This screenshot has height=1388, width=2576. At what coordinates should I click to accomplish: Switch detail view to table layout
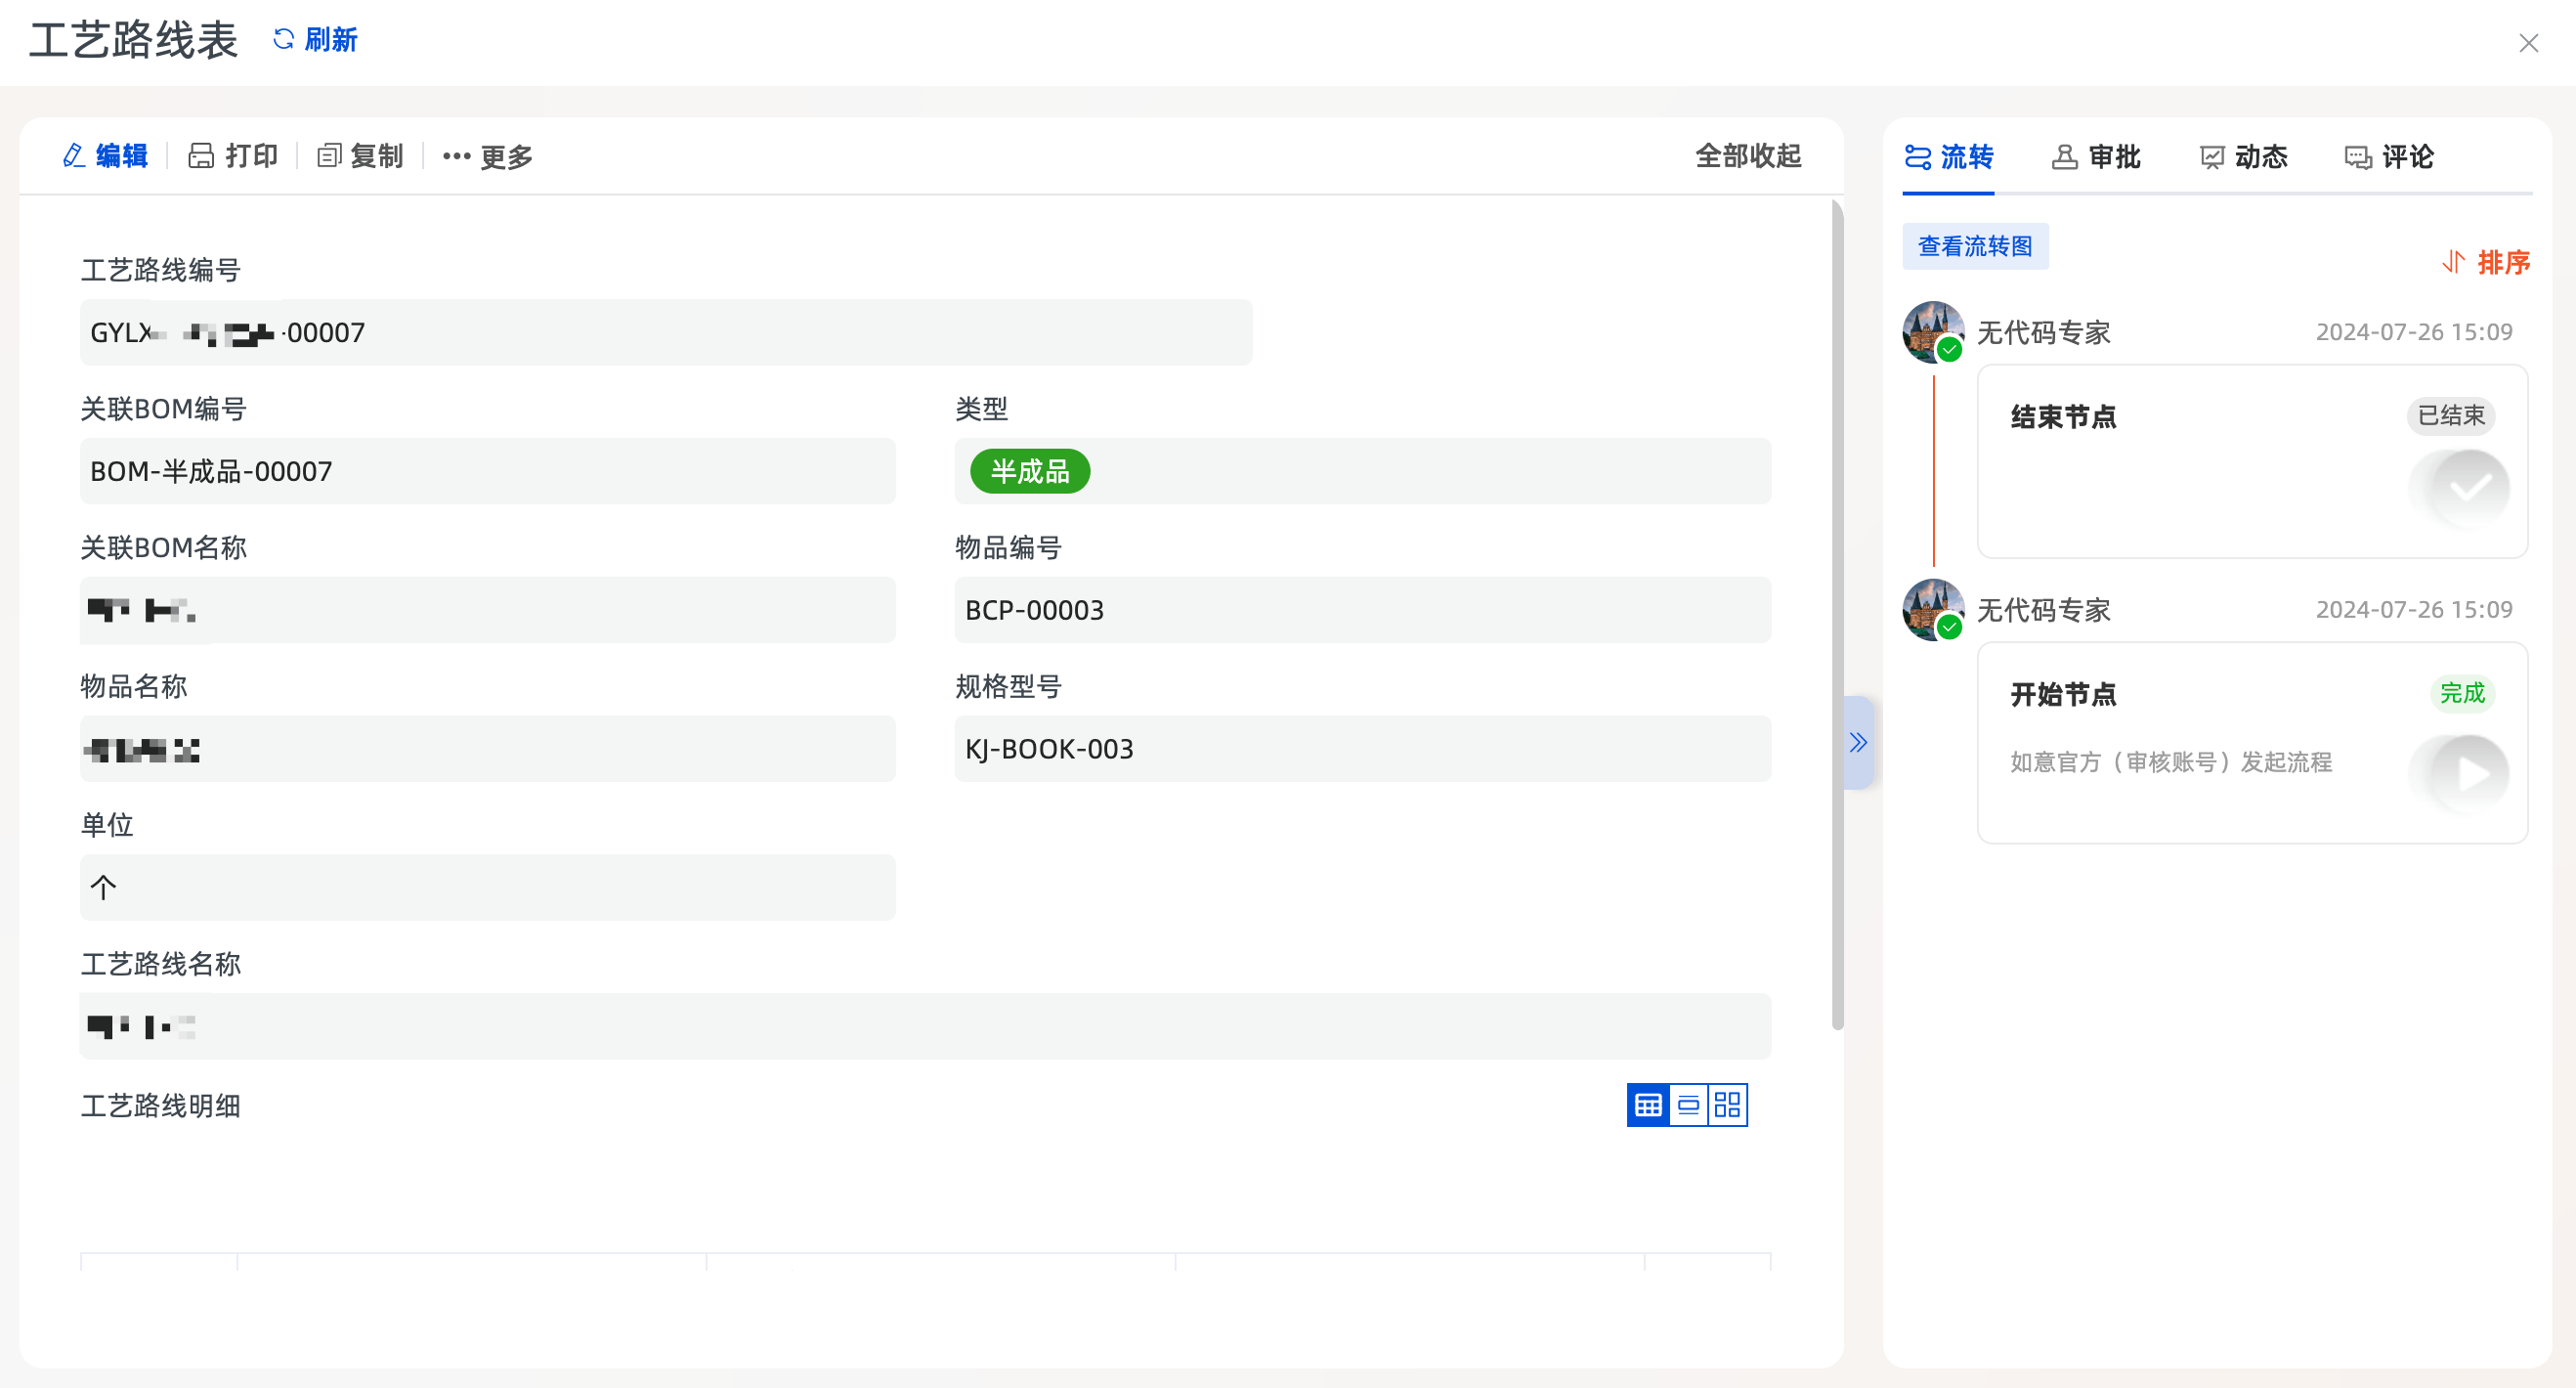pos(1648,1105)
